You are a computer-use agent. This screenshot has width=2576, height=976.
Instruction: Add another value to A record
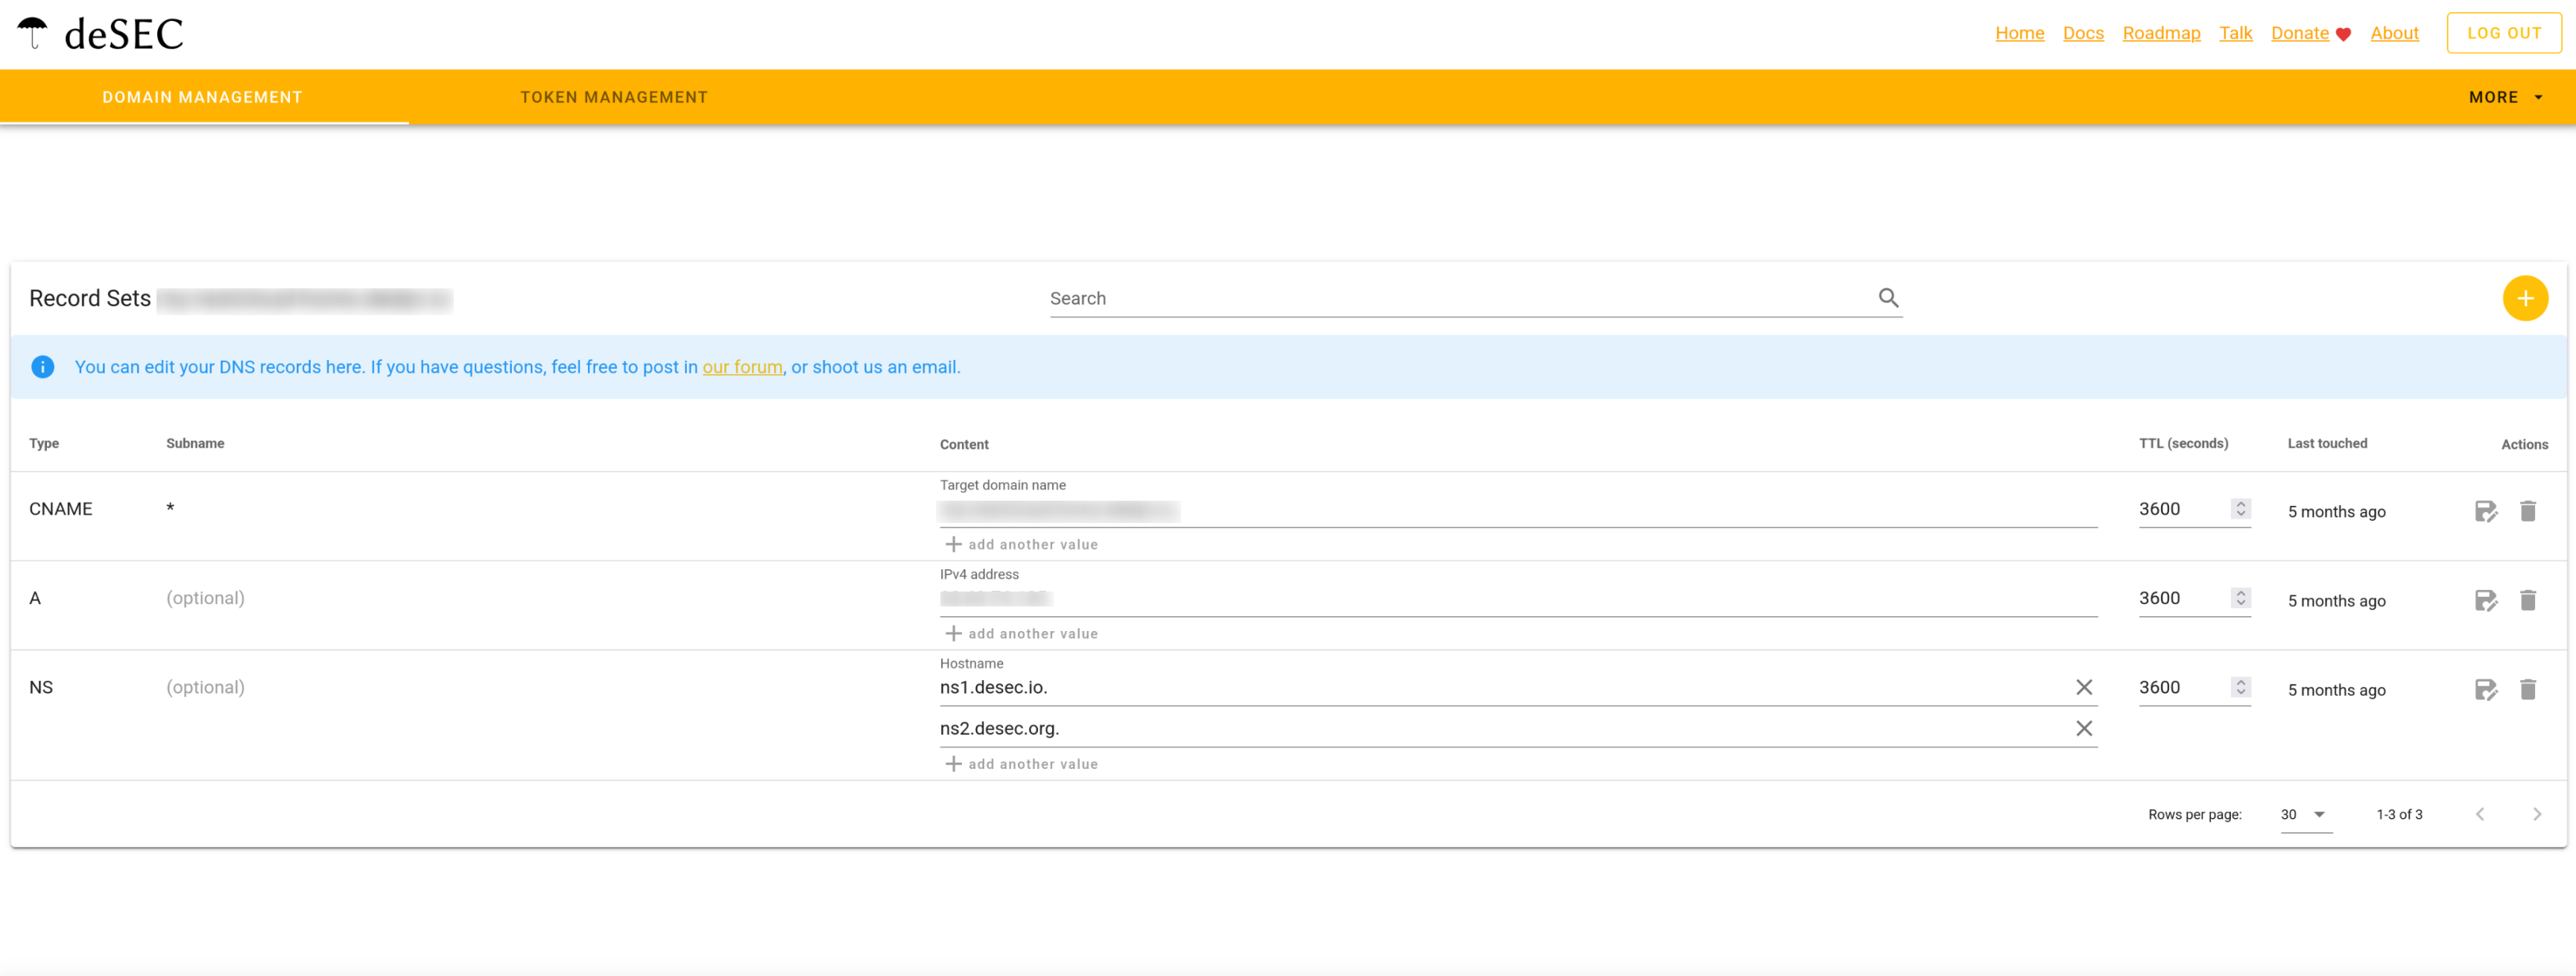click(x=1021, y=634)
